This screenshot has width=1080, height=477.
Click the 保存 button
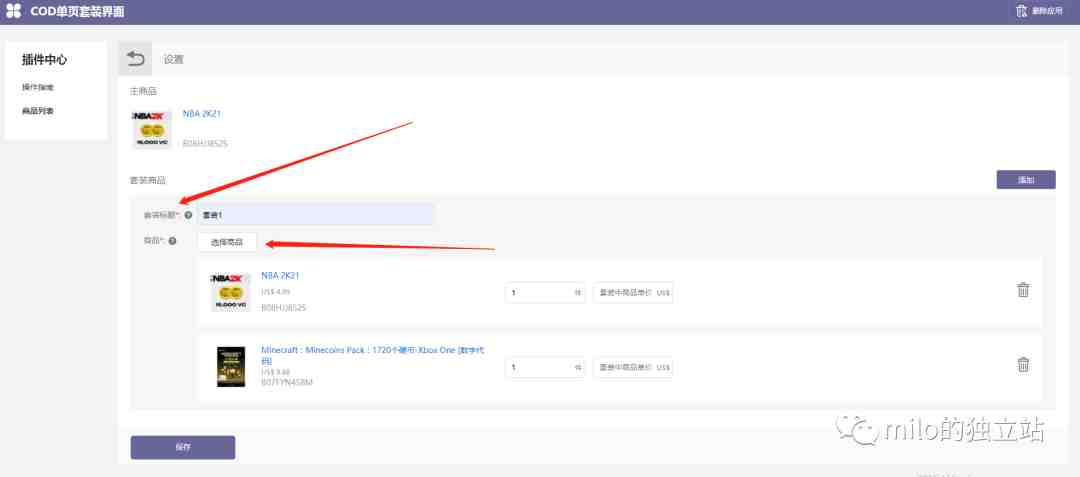click(x=183, y=447)
